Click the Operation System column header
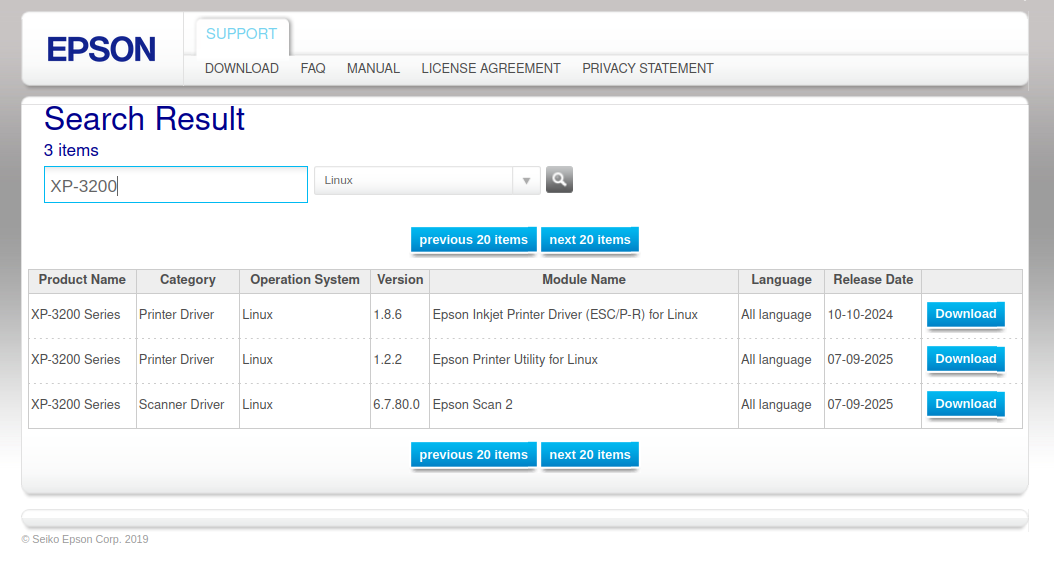 (305, 279)
